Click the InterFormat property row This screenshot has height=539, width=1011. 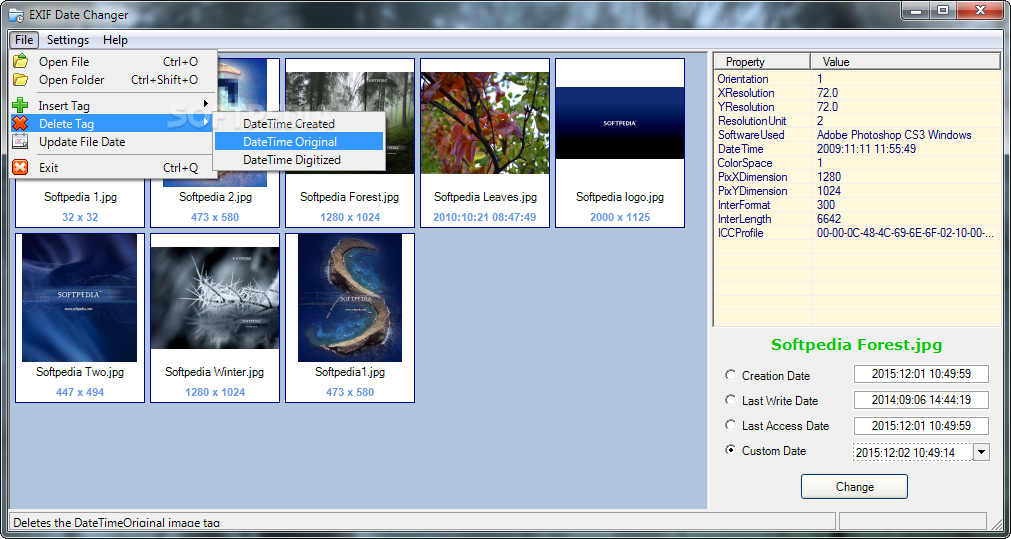858,205
